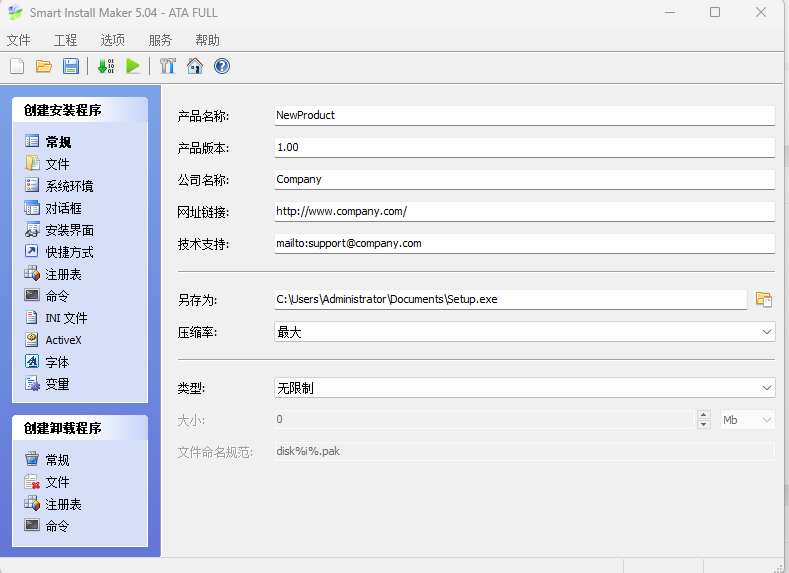This screenshot has width=789, height=573.
Task: Click the 网址链接 text field
Action: click(x=524, y=212)
